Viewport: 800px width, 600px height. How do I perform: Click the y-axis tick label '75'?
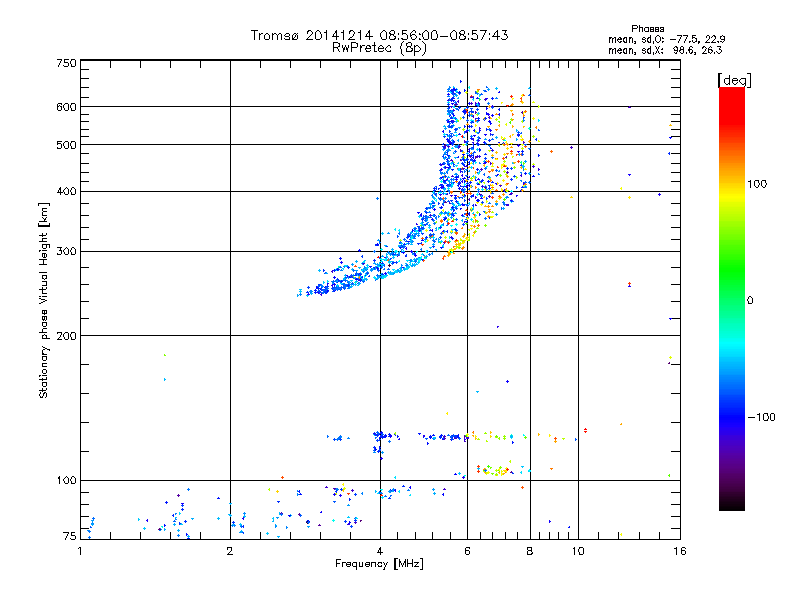point(70,536)
